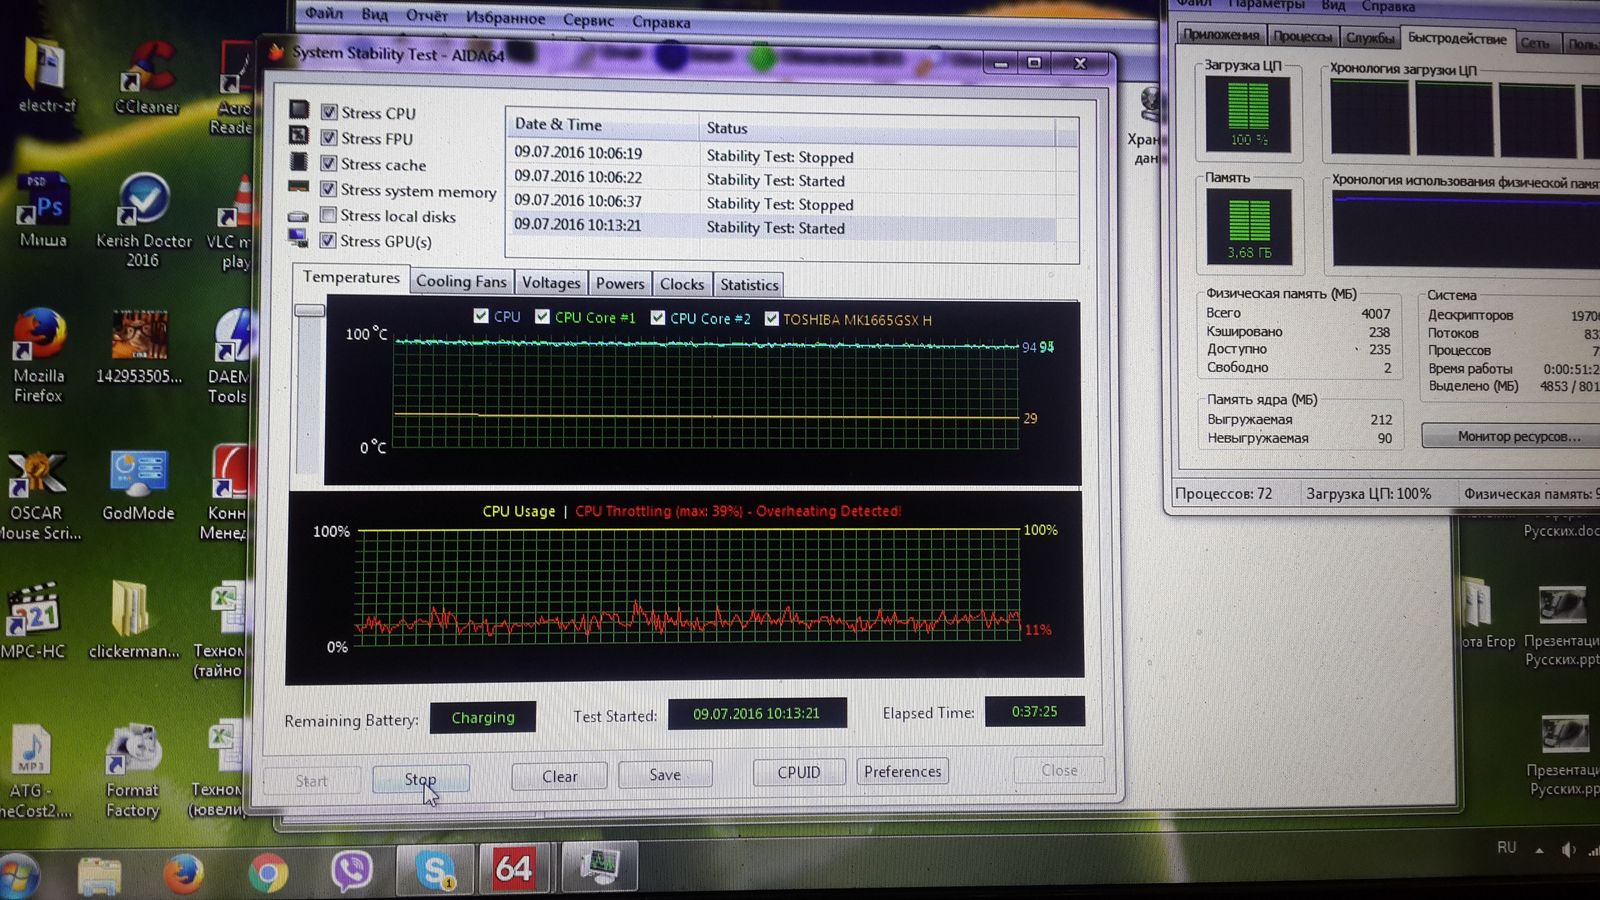Uncheck the Stress CPU checkbox
Screen dimensions: 1600x900
[x=329, y=112]
